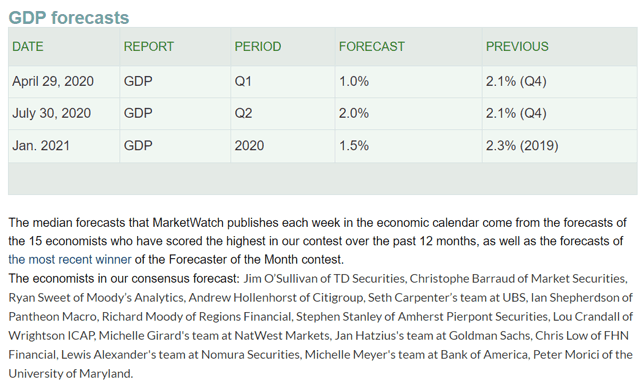This screenshot has width=640, height=382.
Task: Click the GDP forecasts heading
Action: pos(69,18)
